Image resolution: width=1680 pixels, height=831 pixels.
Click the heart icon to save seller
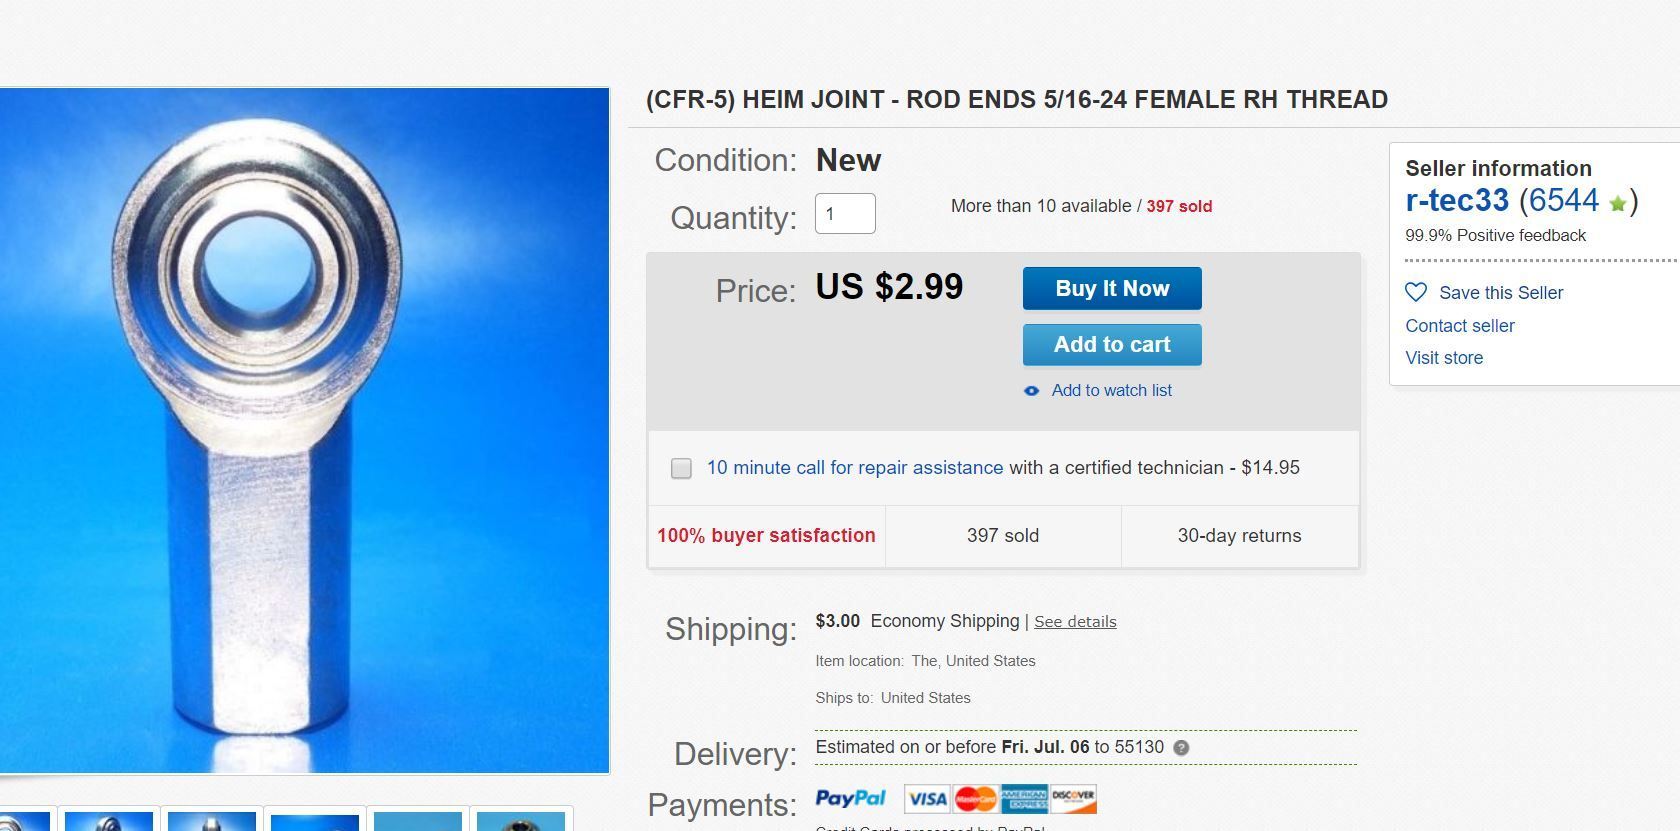click(1416, 292)
